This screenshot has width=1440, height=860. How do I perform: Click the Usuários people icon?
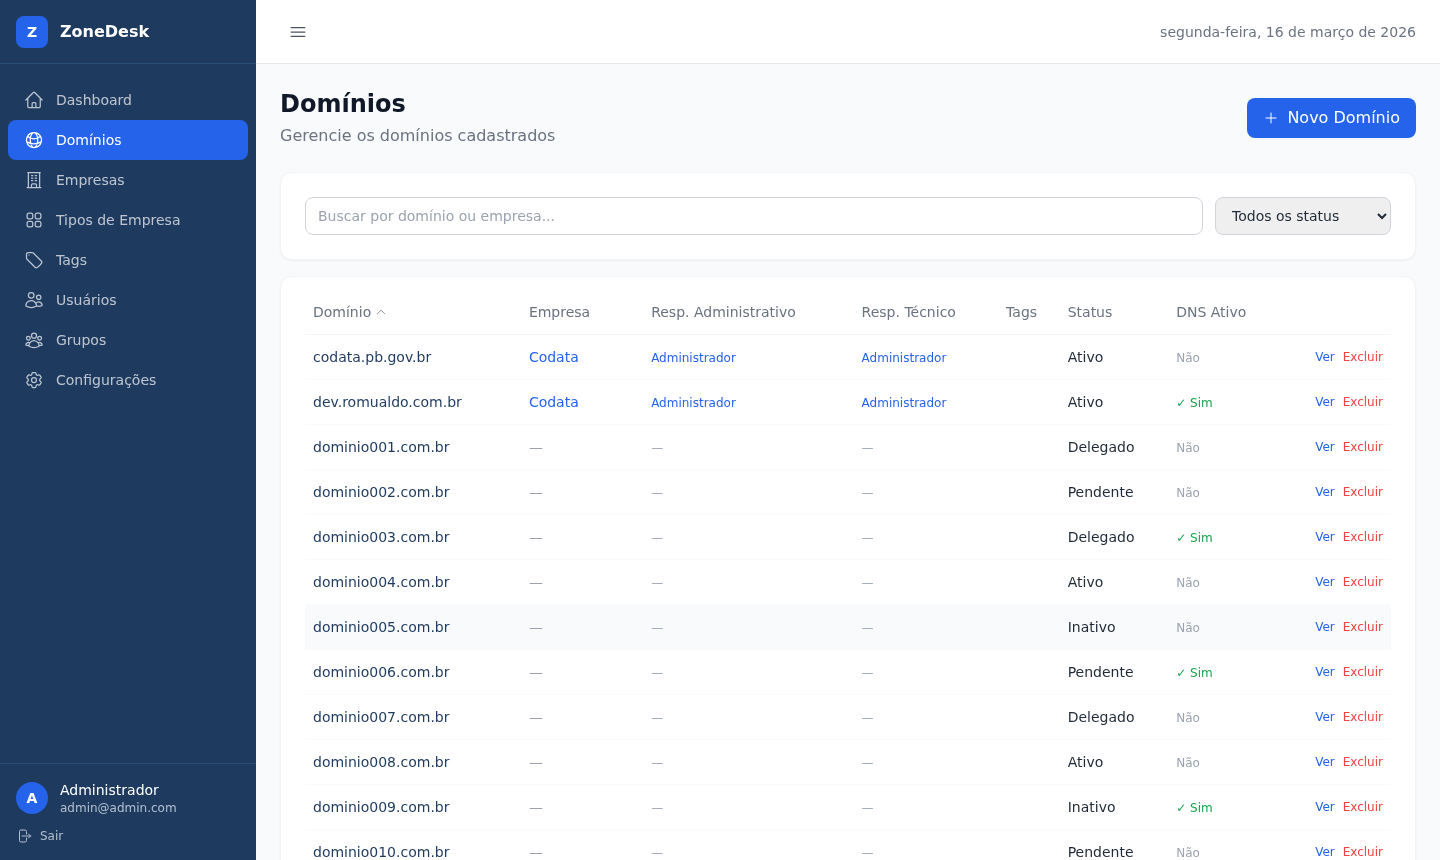tap(34, 300)
